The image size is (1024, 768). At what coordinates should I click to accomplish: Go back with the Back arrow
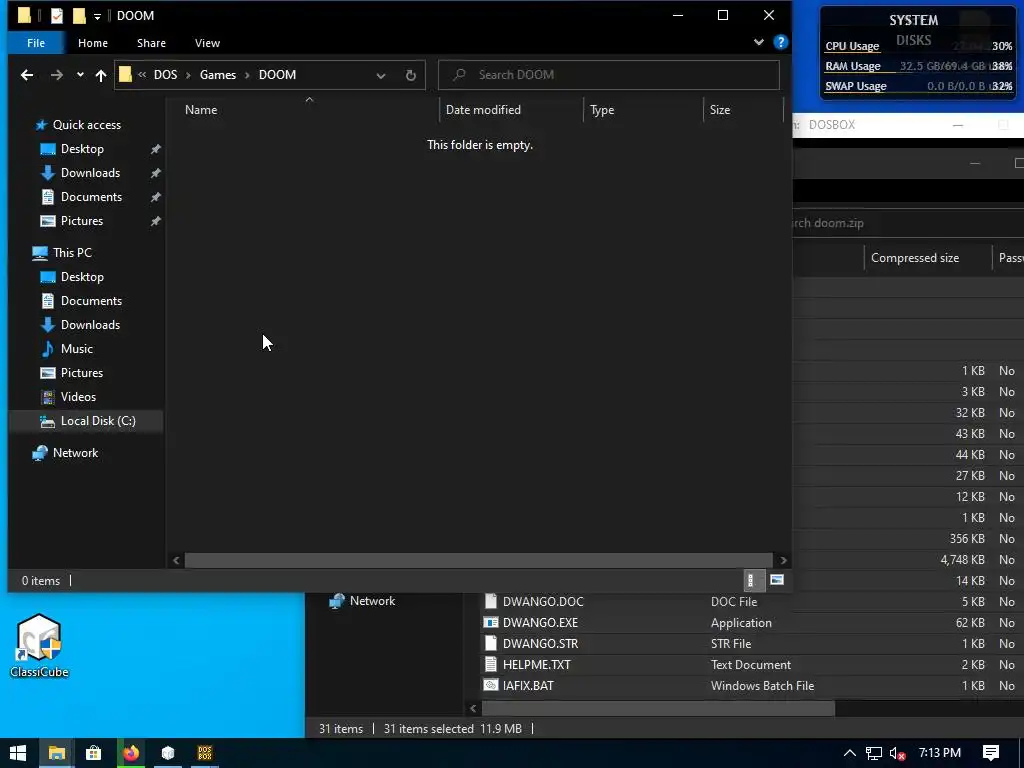[27, 75]
